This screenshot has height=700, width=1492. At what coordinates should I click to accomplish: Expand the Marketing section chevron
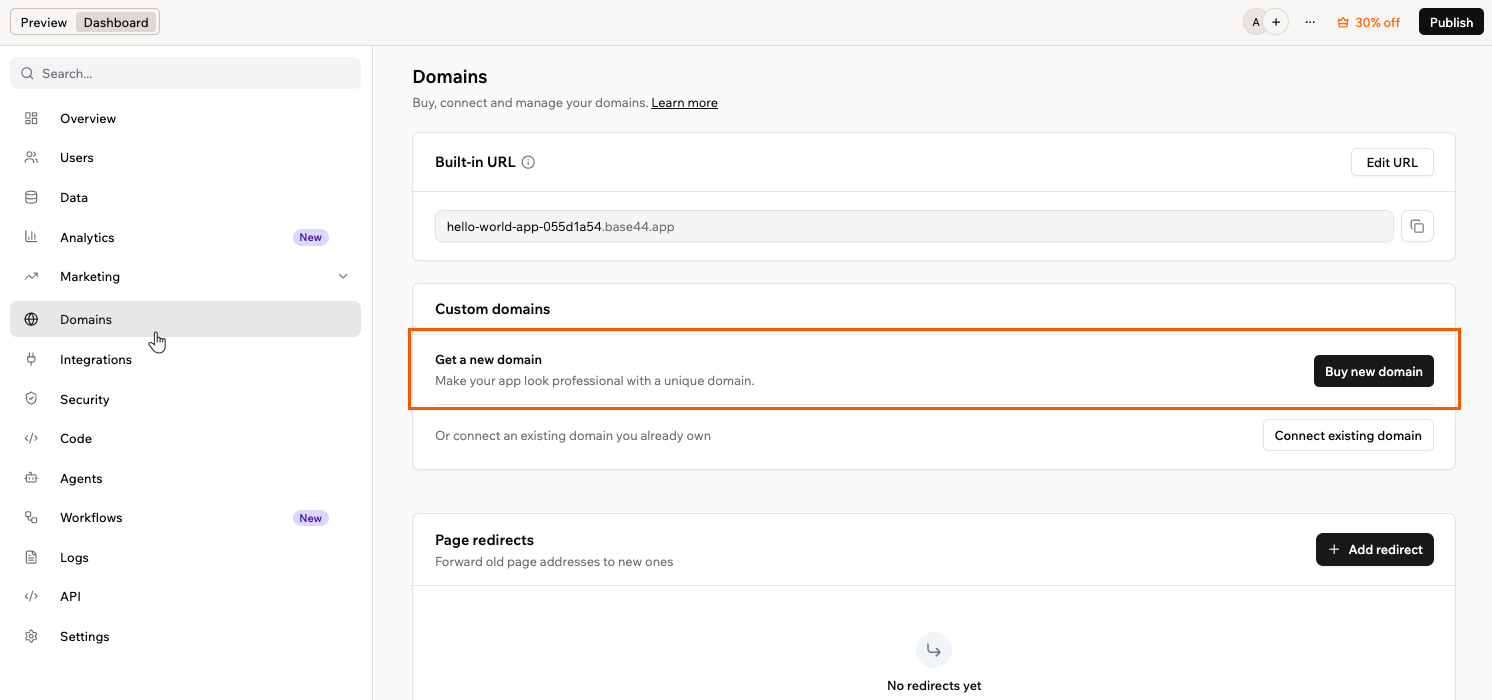click(x=343, y=277)
